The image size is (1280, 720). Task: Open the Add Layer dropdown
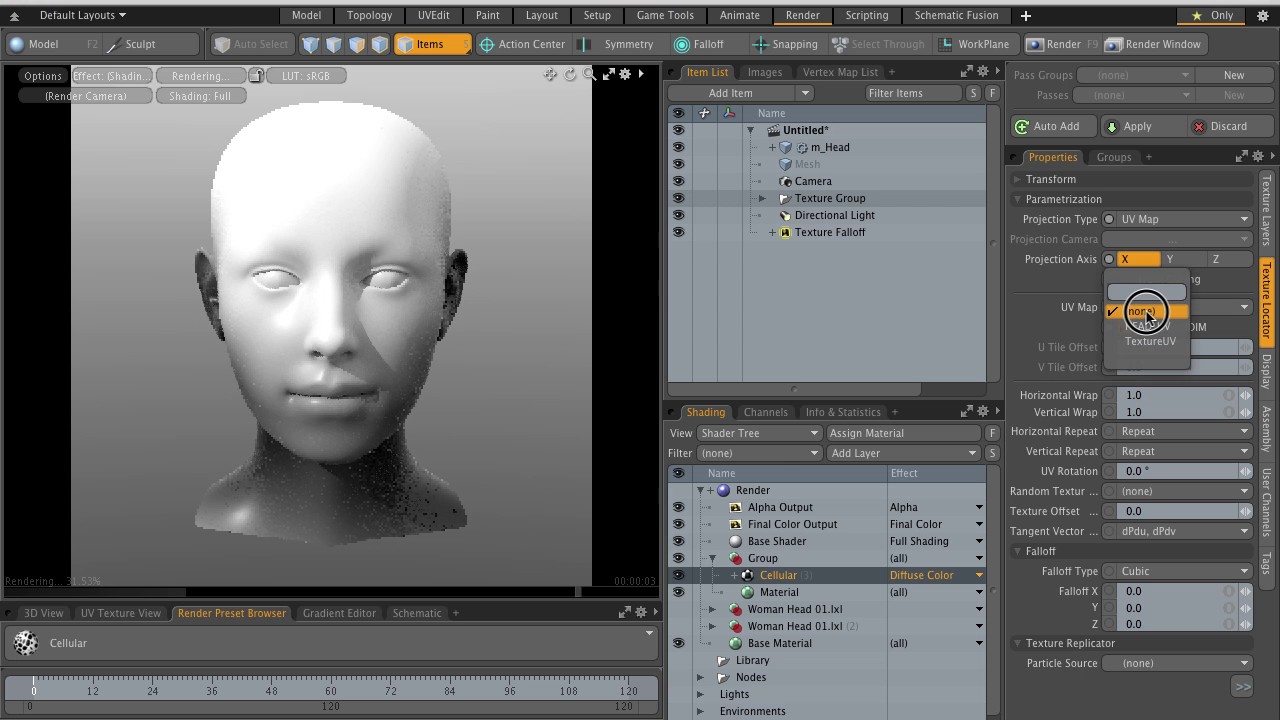pyautogui.click(x=903, y=453)
